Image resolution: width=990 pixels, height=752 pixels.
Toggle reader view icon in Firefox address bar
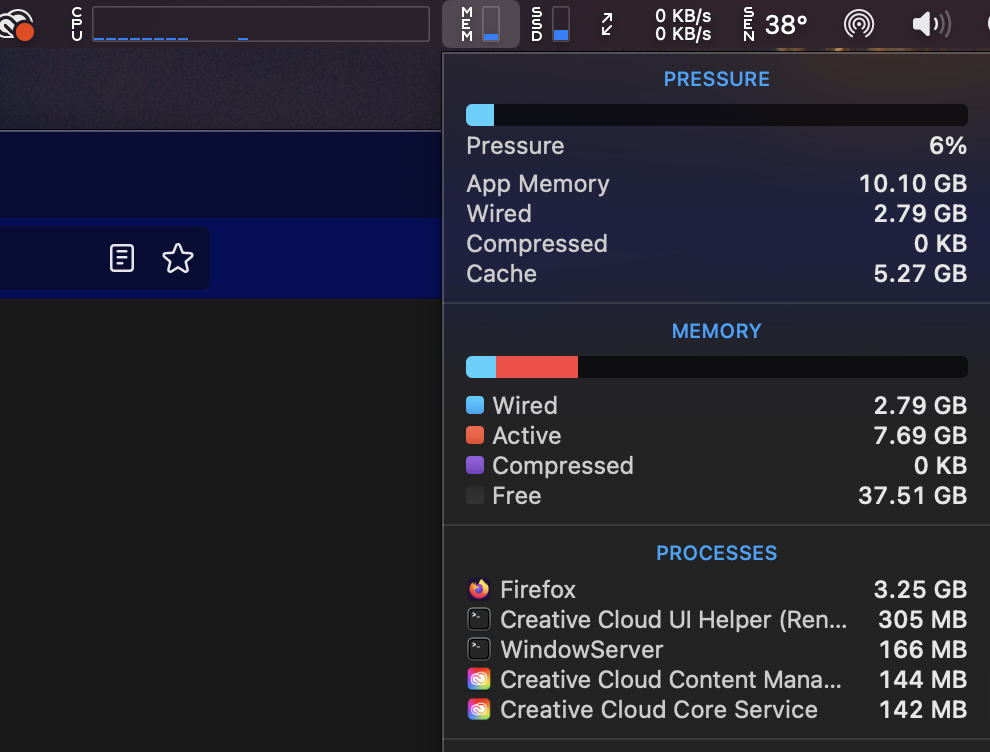122,258
